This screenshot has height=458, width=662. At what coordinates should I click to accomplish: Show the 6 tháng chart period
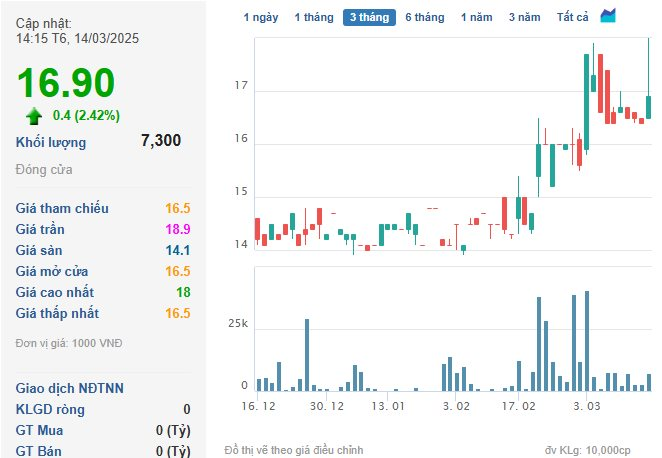tap(424, 17)
